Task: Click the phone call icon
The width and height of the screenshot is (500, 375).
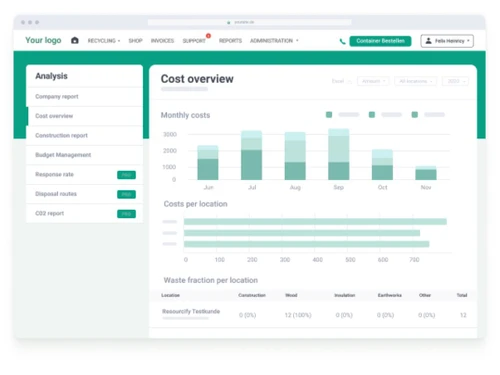Action: coord(342,41)
